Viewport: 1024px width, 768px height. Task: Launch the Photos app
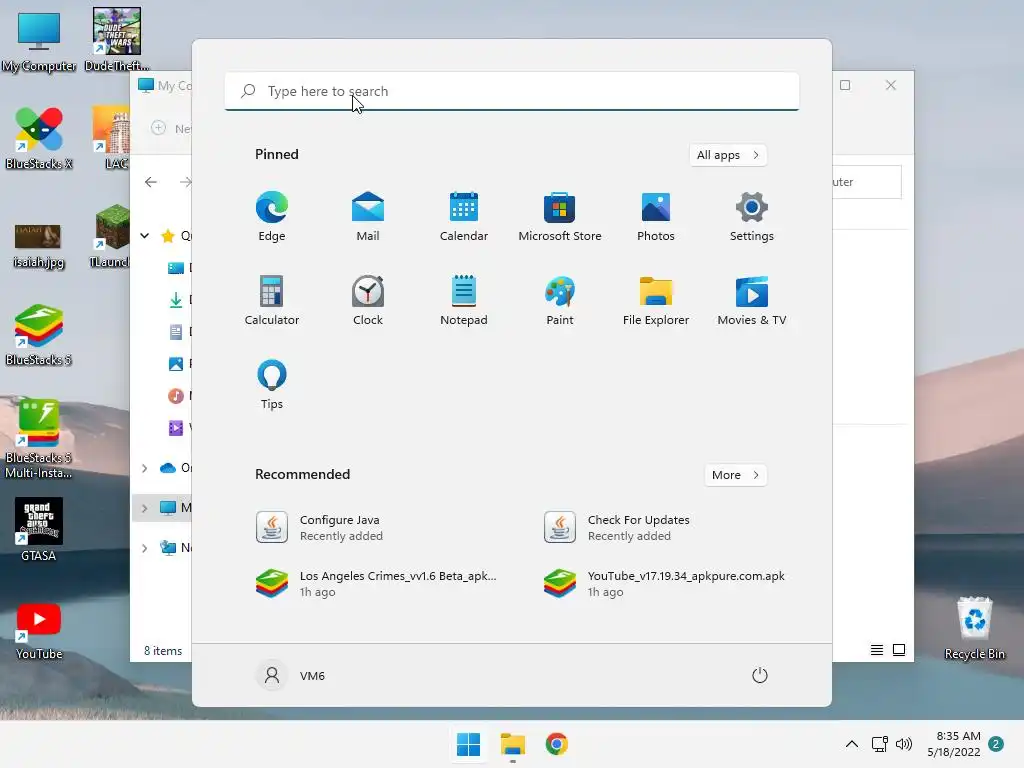pos(656,217)
